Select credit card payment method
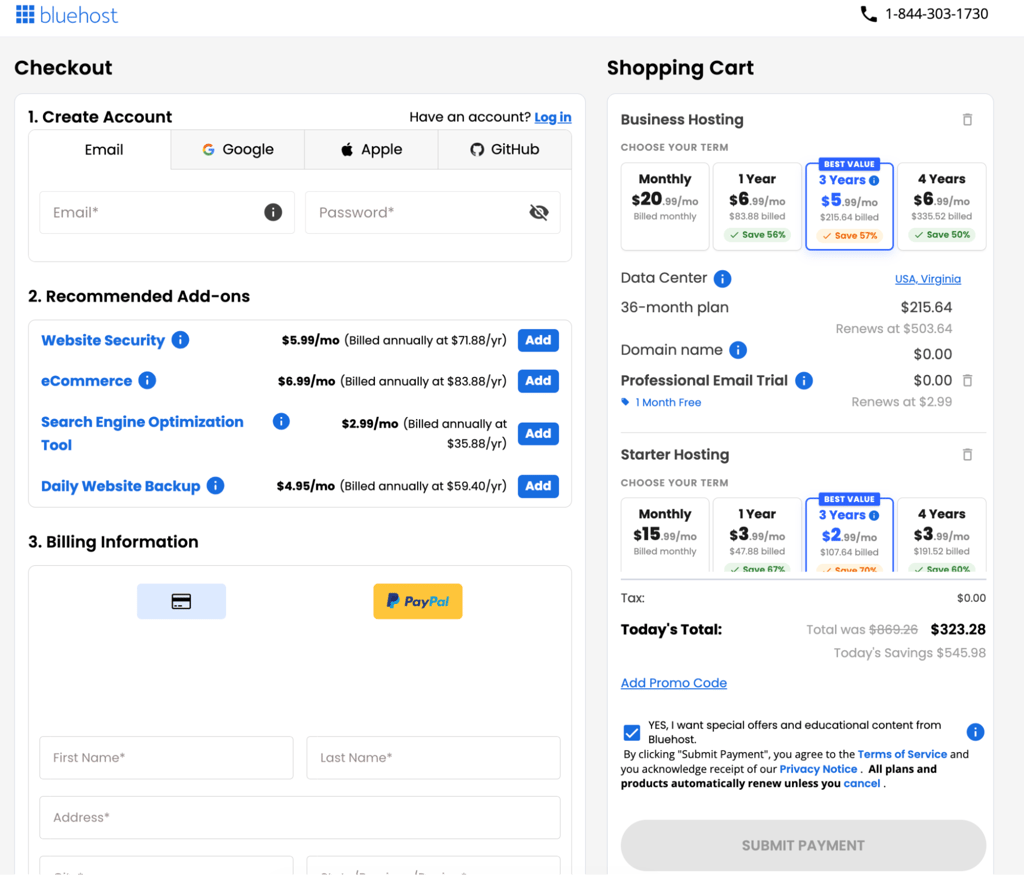 182,601
